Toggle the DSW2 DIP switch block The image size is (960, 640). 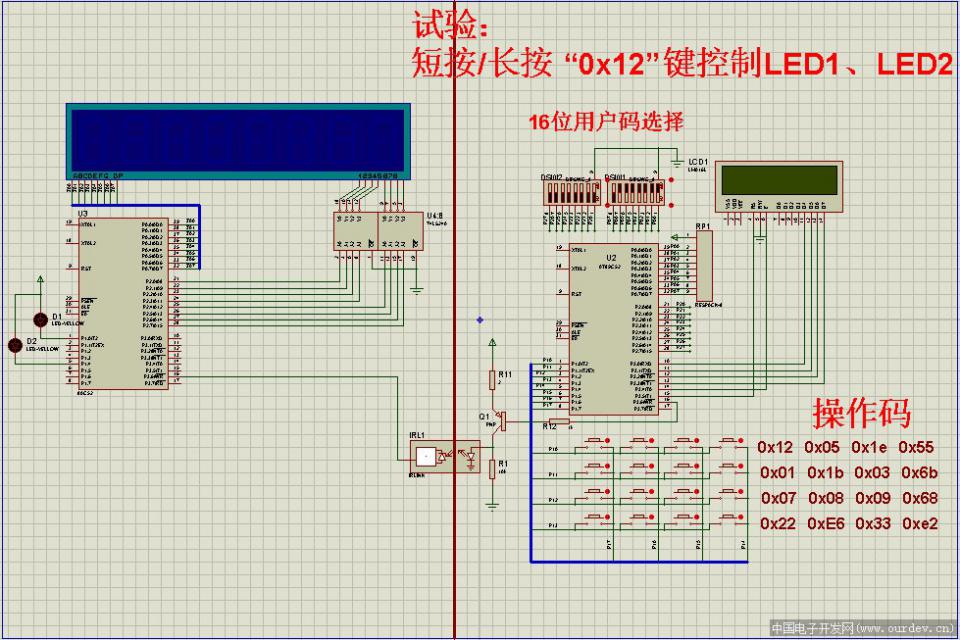point(565,191)
